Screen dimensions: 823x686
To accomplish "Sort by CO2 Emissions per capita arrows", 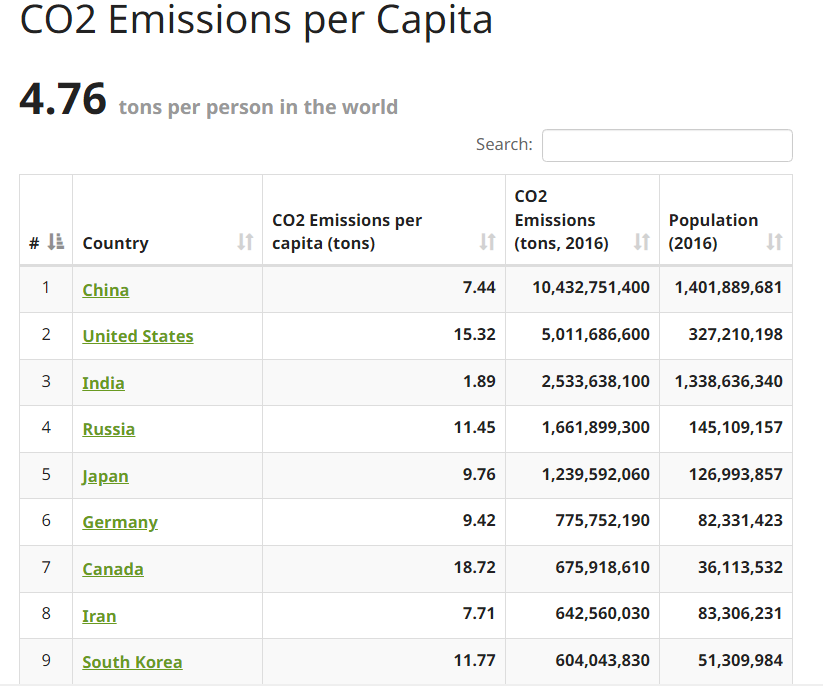I will point(487,242).
